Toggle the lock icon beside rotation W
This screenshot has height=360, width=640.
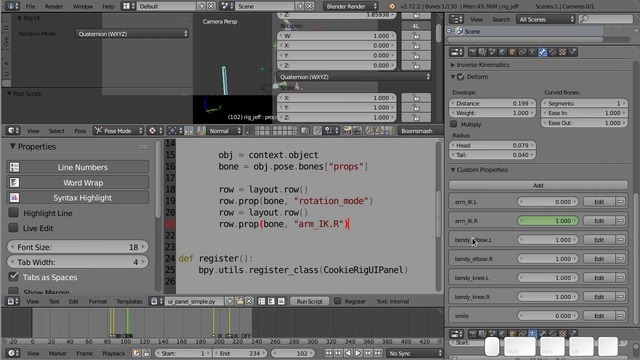(x=416, y=36)
